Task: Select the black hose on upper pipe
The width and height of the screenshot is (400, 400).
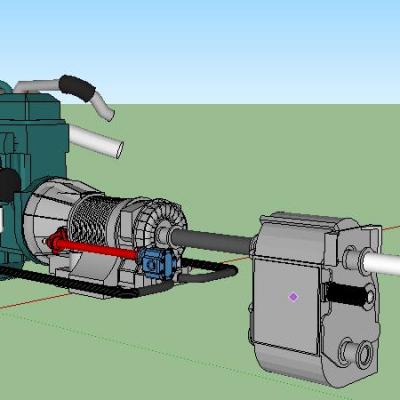Action: coord(77,88)
